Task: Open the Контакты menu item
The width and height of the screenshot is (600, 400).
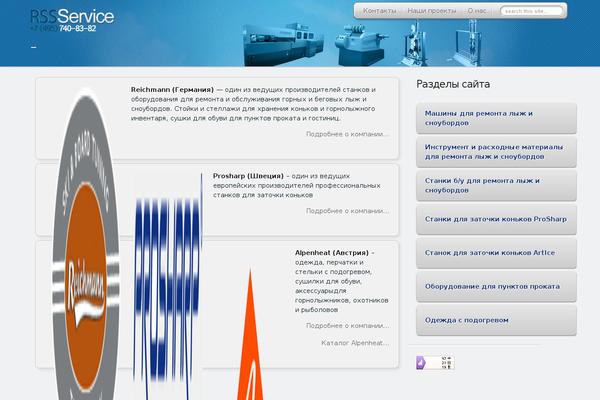Action: point(379,11)
